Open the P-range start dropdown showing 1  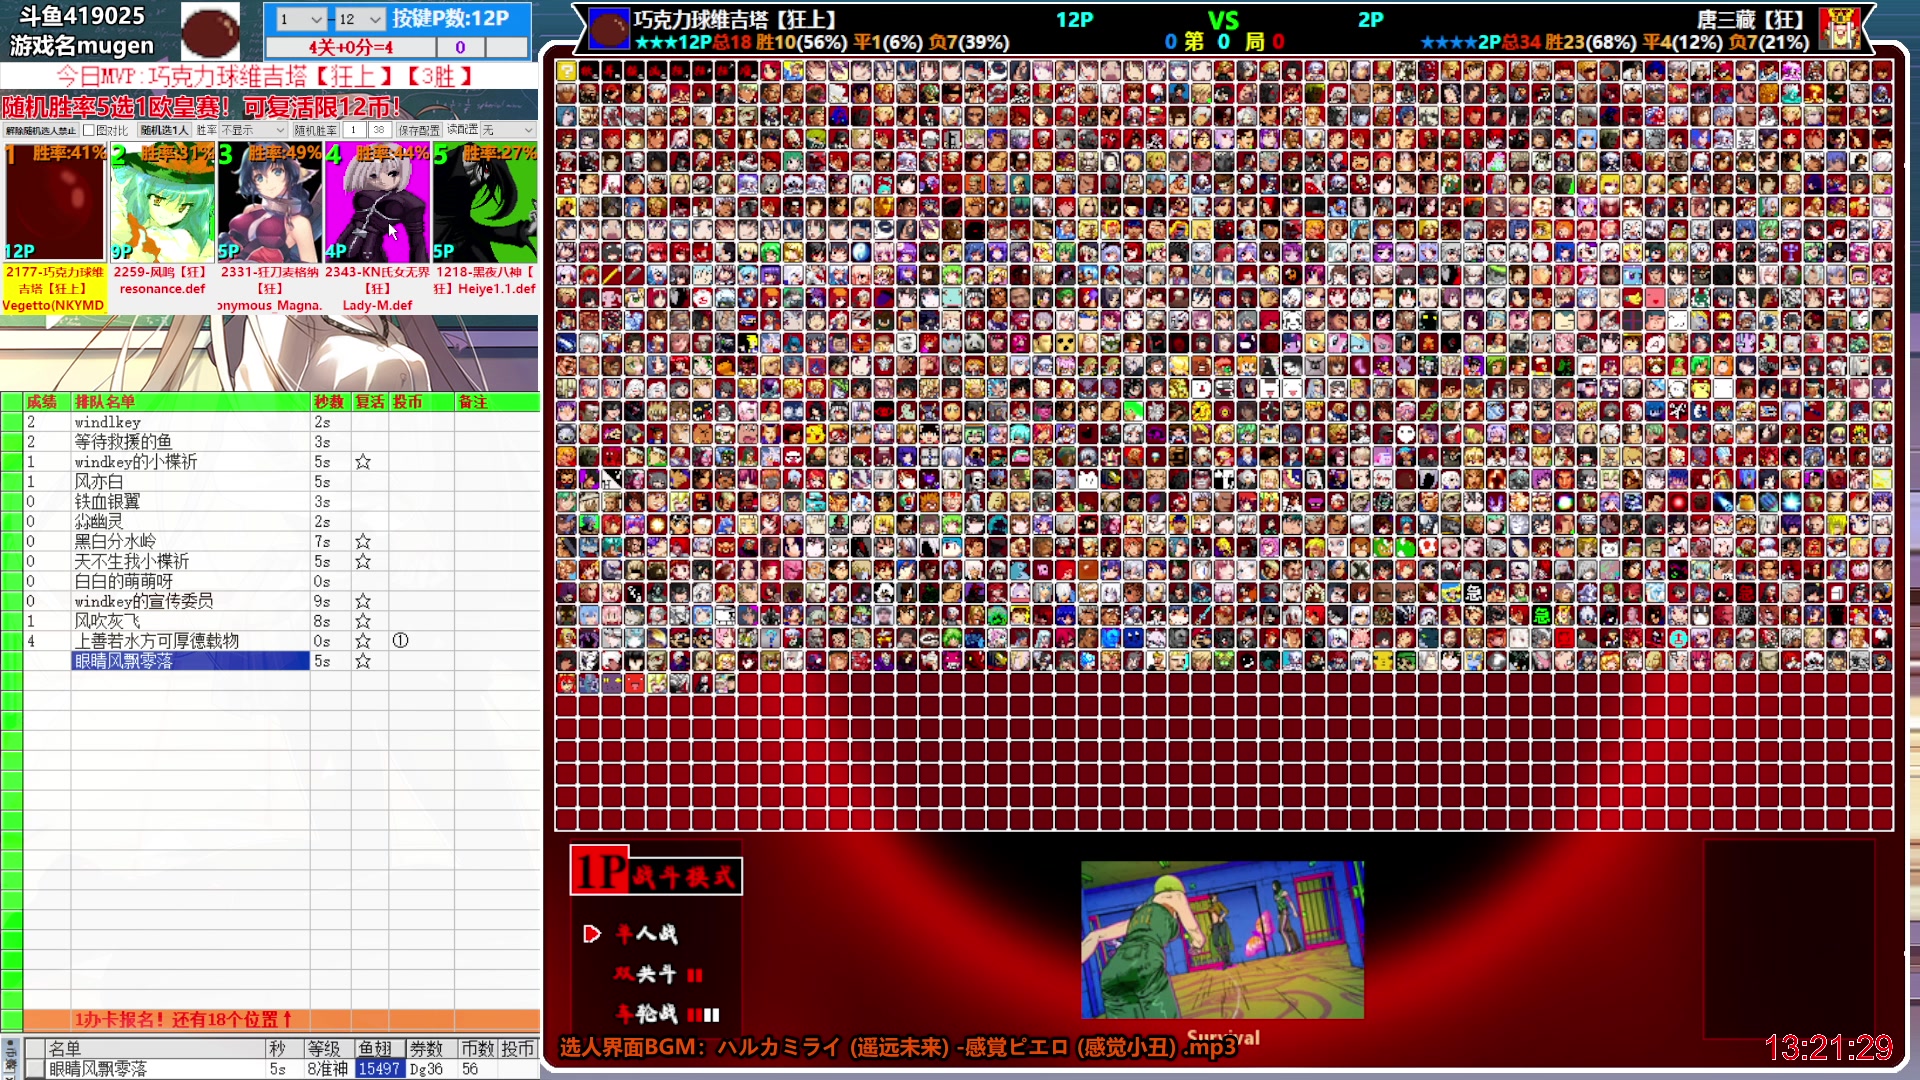[301, 19]
